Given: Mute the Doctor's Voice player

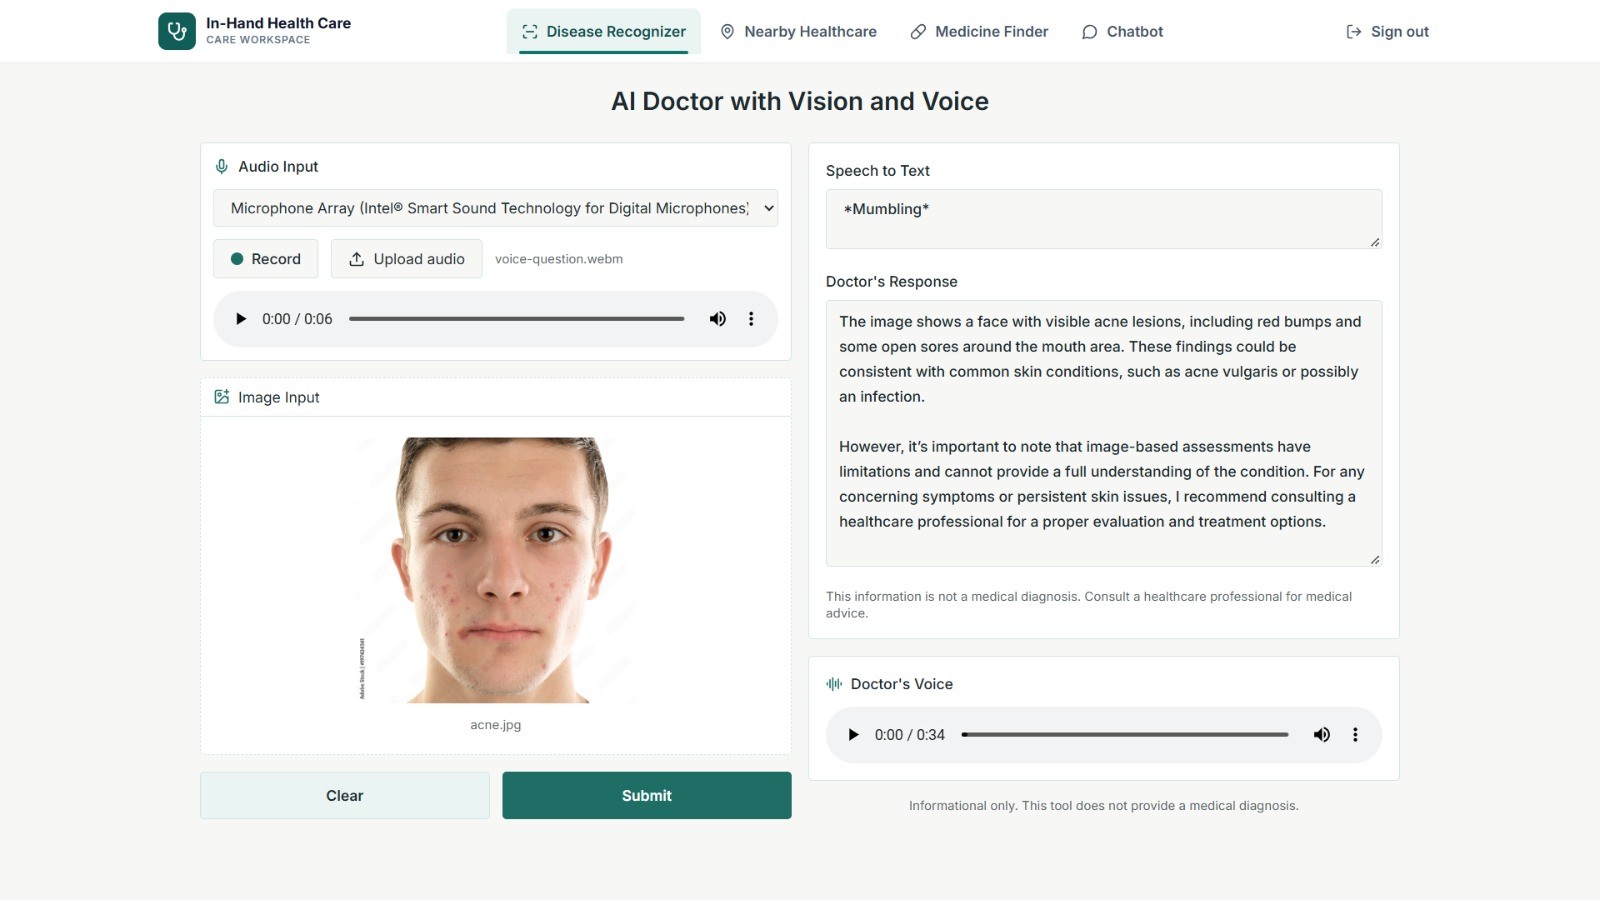Looking at the screenshot, I should [1321, 735].
